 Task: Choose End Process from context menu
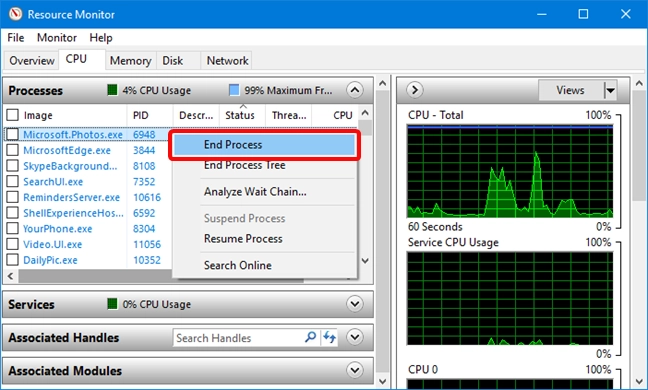tap(264, 145)
